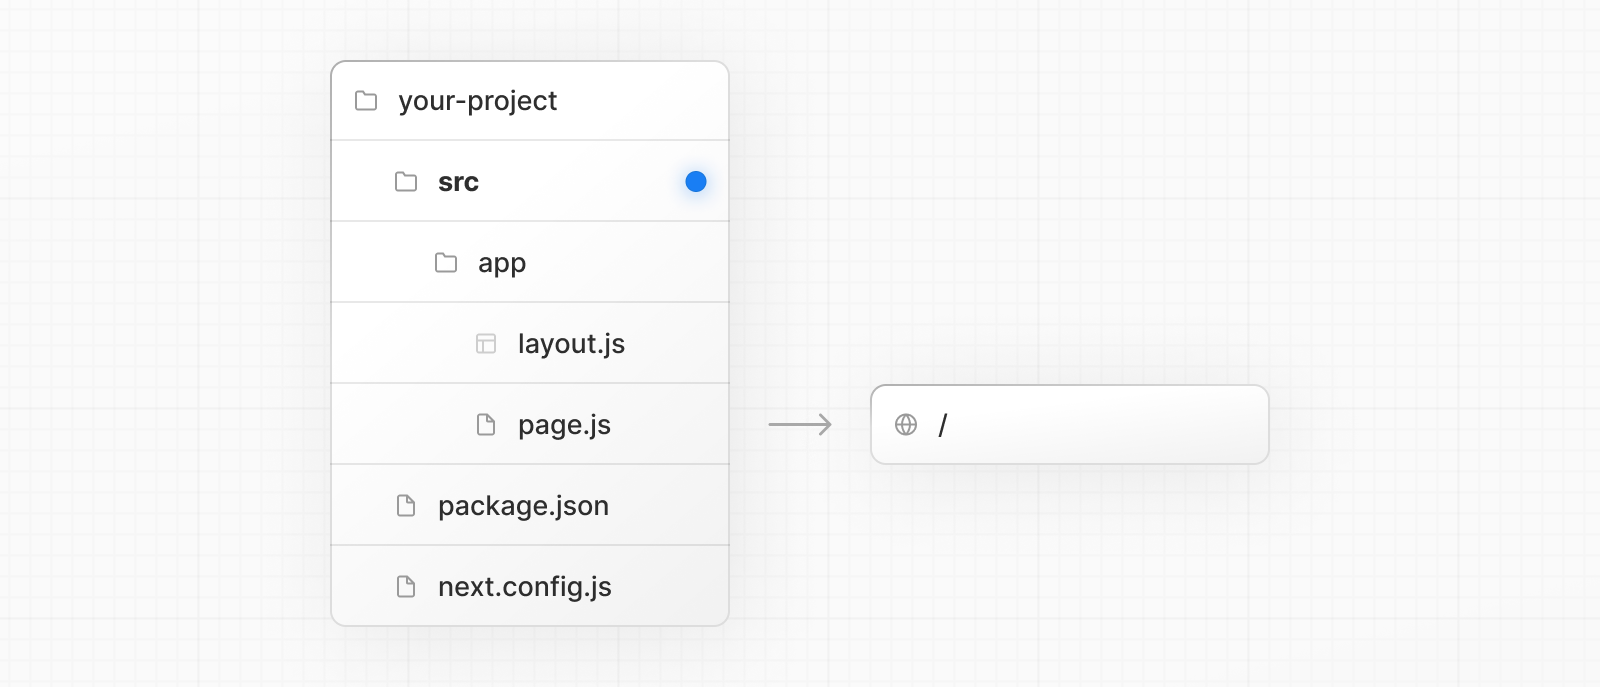This screenshot has width=1600, height=687.
Task: Open the page.js file label
Action: click(x=564, y=425)
